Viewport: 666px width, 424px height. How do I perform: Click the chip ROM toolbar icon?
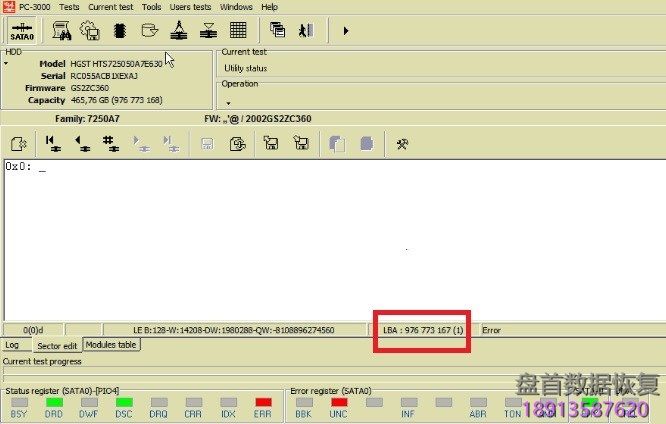point(120,31)
